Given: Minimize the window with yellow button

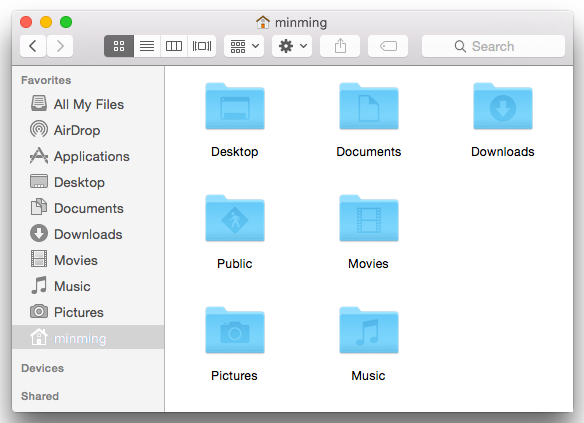Looking at the screenshot, I should pos(46,22).
